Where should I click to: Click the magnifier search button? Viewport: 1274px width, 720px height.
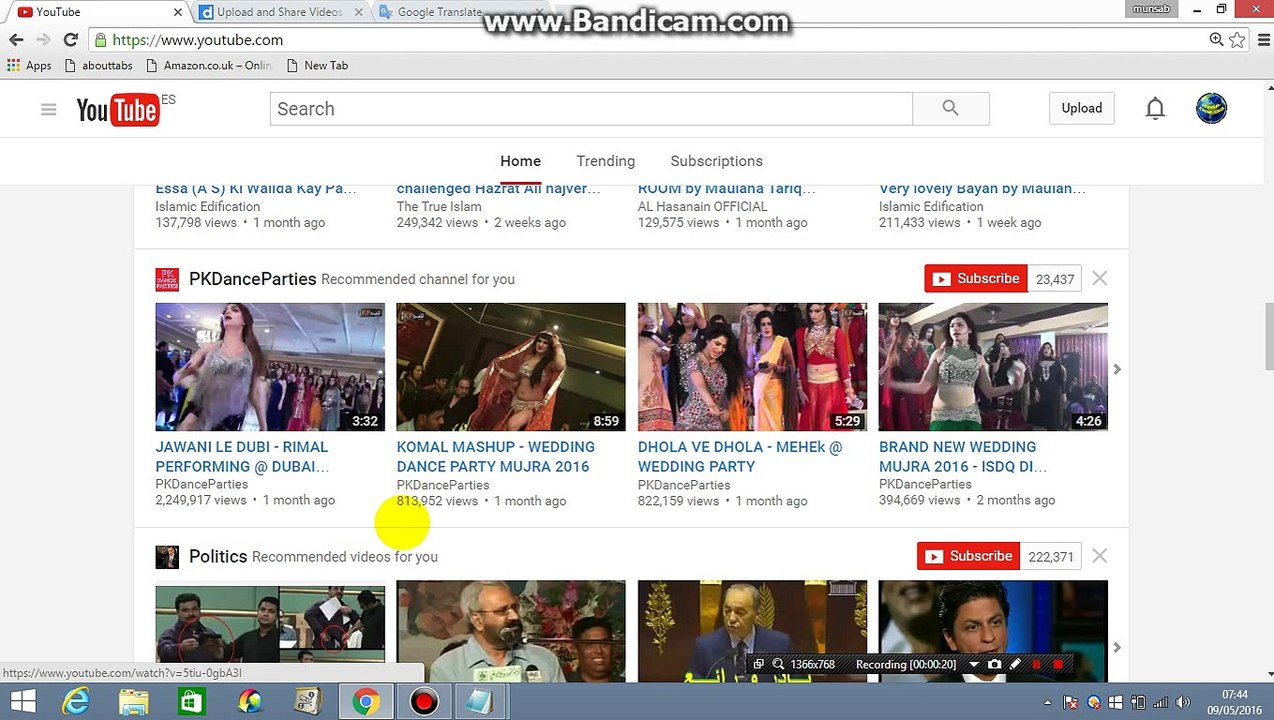click(950, 109)
